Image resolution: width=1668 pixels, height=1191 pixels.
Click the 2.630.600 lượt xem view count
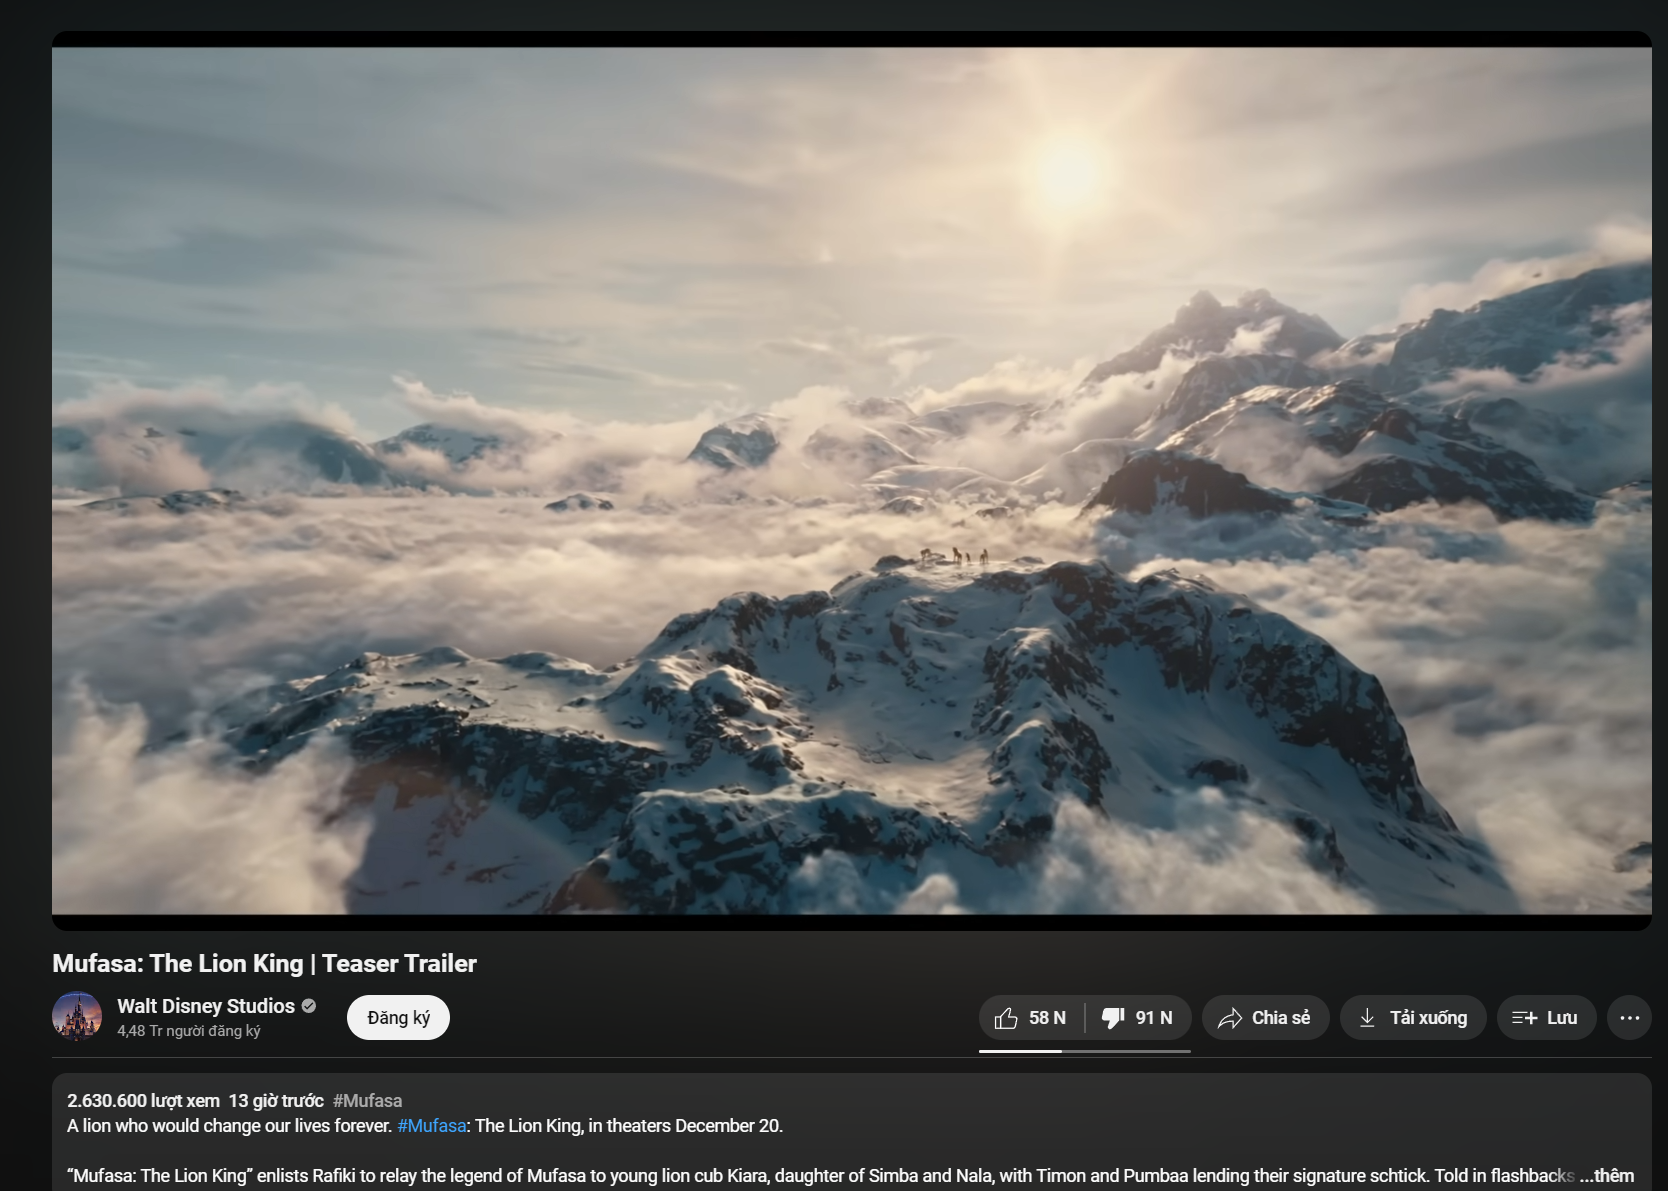tap(143, 1100)
